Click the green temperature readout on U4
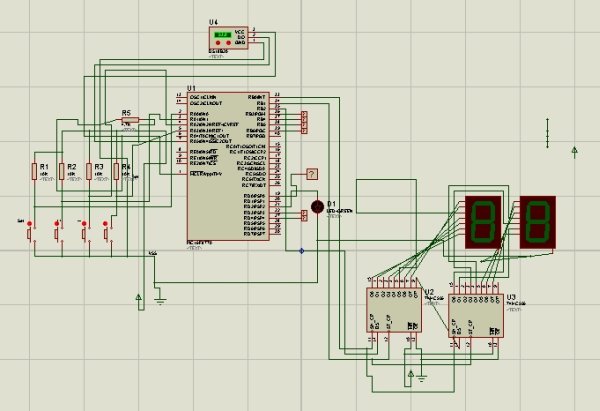The image size is (600, 411). (x=223, y=34)
